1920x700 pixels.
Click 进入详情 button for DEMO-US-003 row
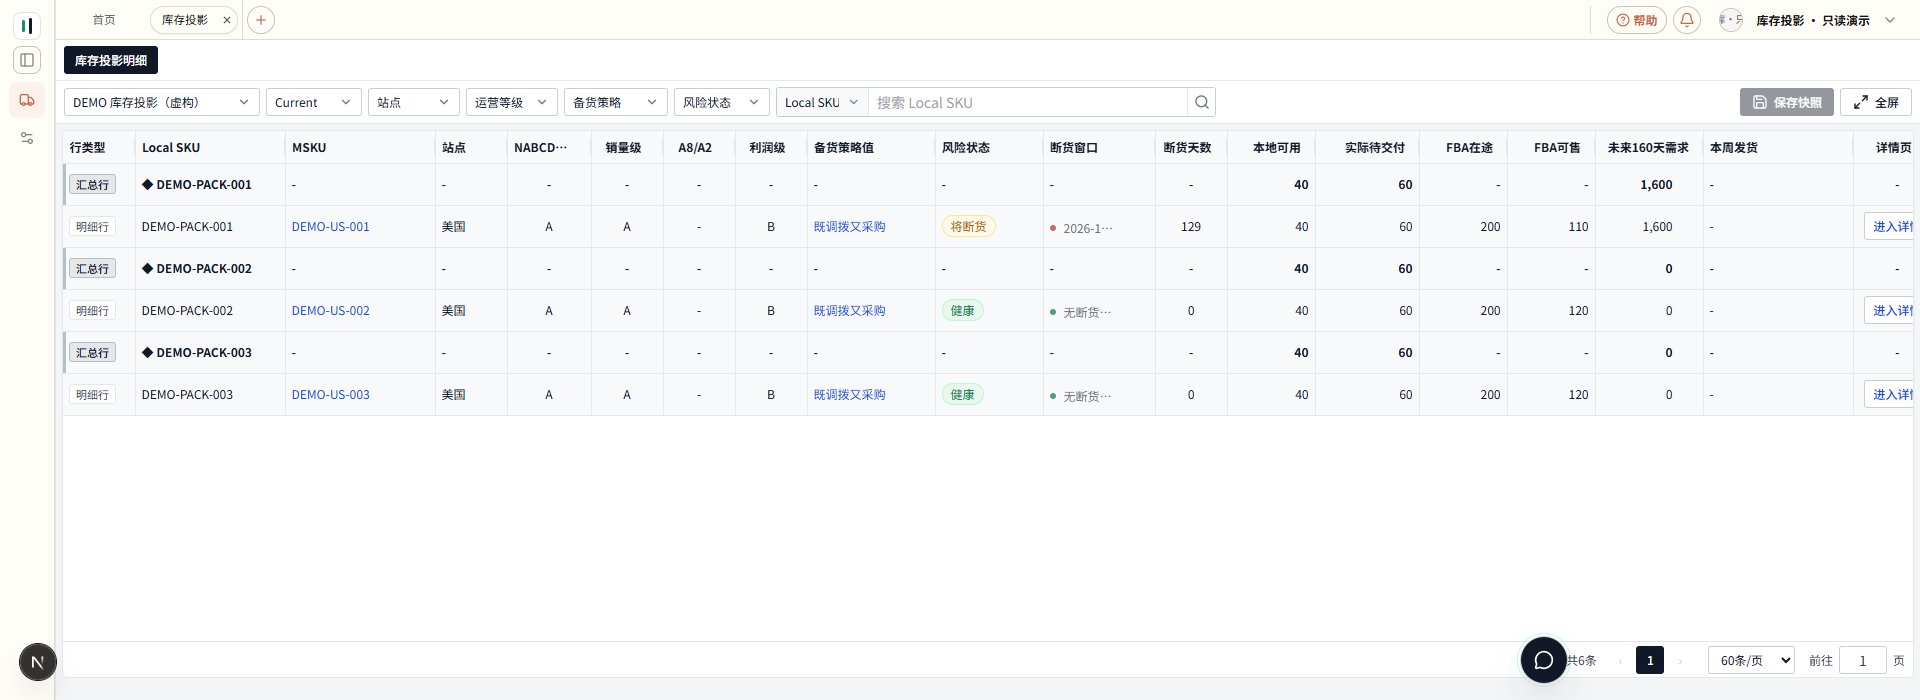(1889, 395)
